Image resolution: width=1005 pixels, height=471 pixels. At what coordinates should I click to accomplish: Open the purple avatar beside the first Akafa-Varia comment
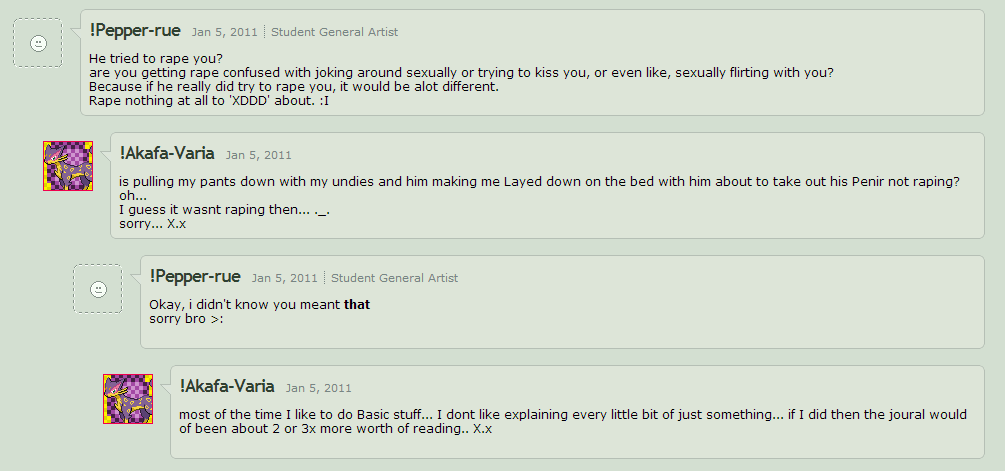tap(68, 166)
